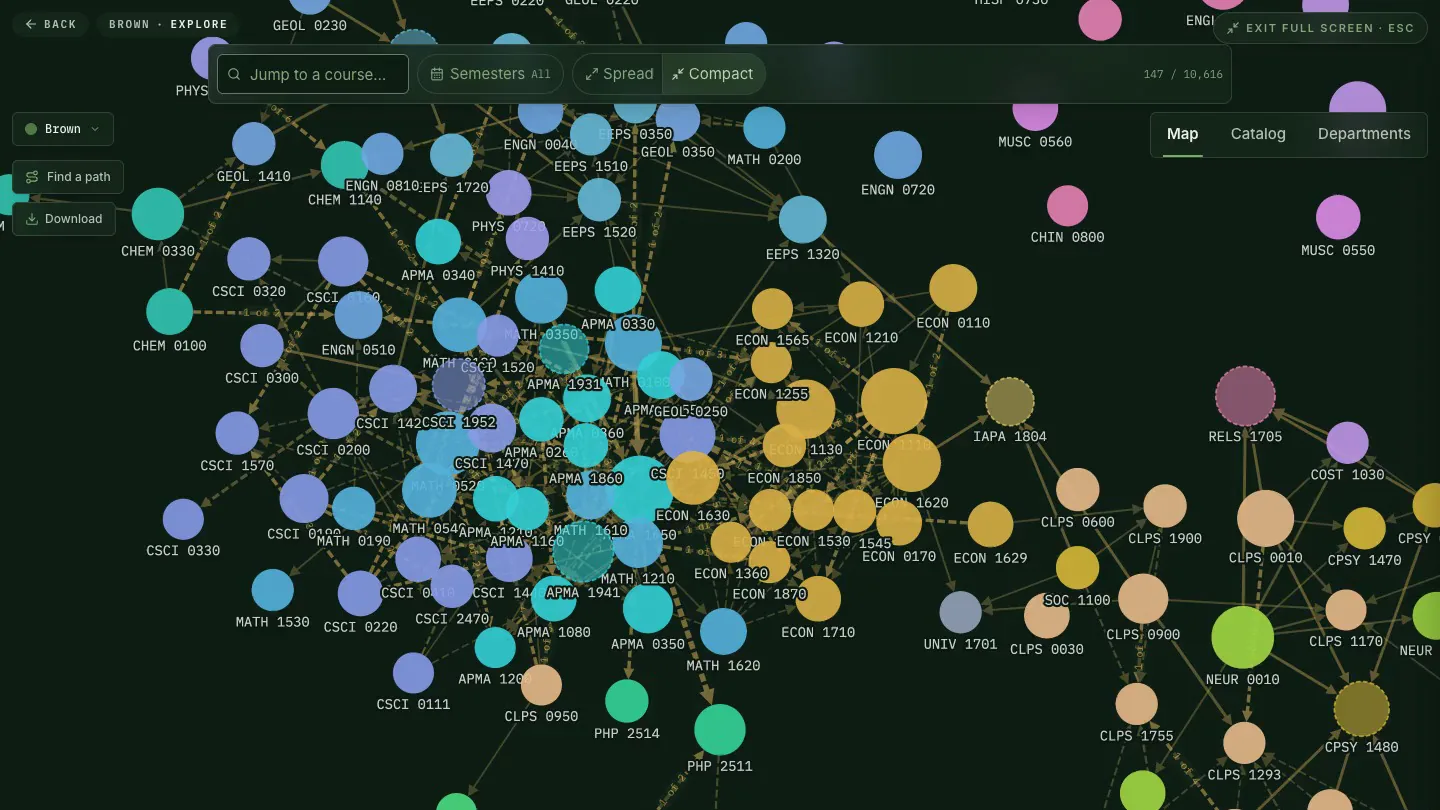Click the Find a path button
This screenshot has width=1440, height=810.
(68, 177)
